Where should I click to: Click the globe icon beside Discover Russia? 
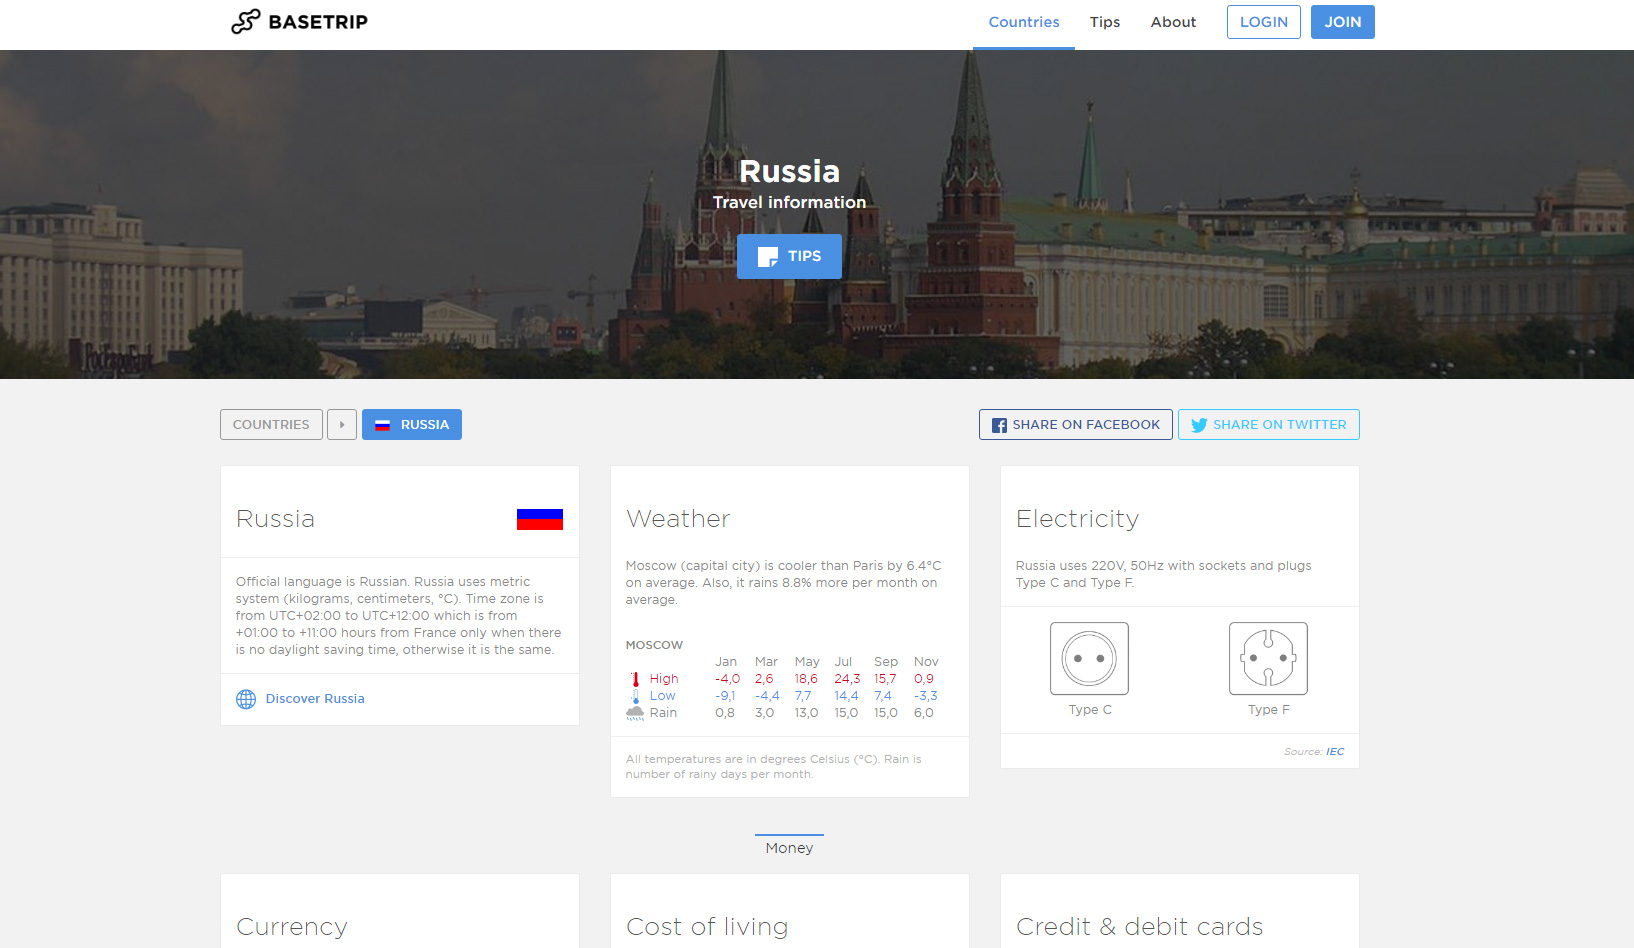pyautogui.click(x=246, y=699)
